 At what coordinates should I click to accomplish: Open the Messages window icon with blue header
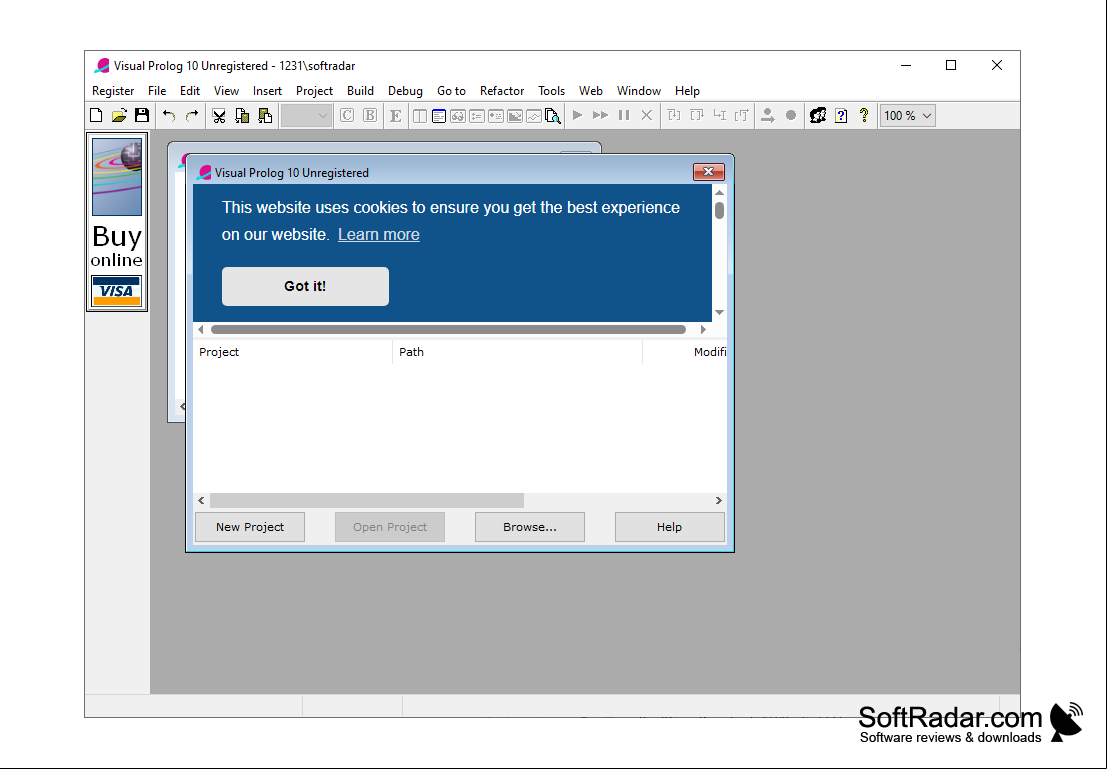(x=438, y=116)
